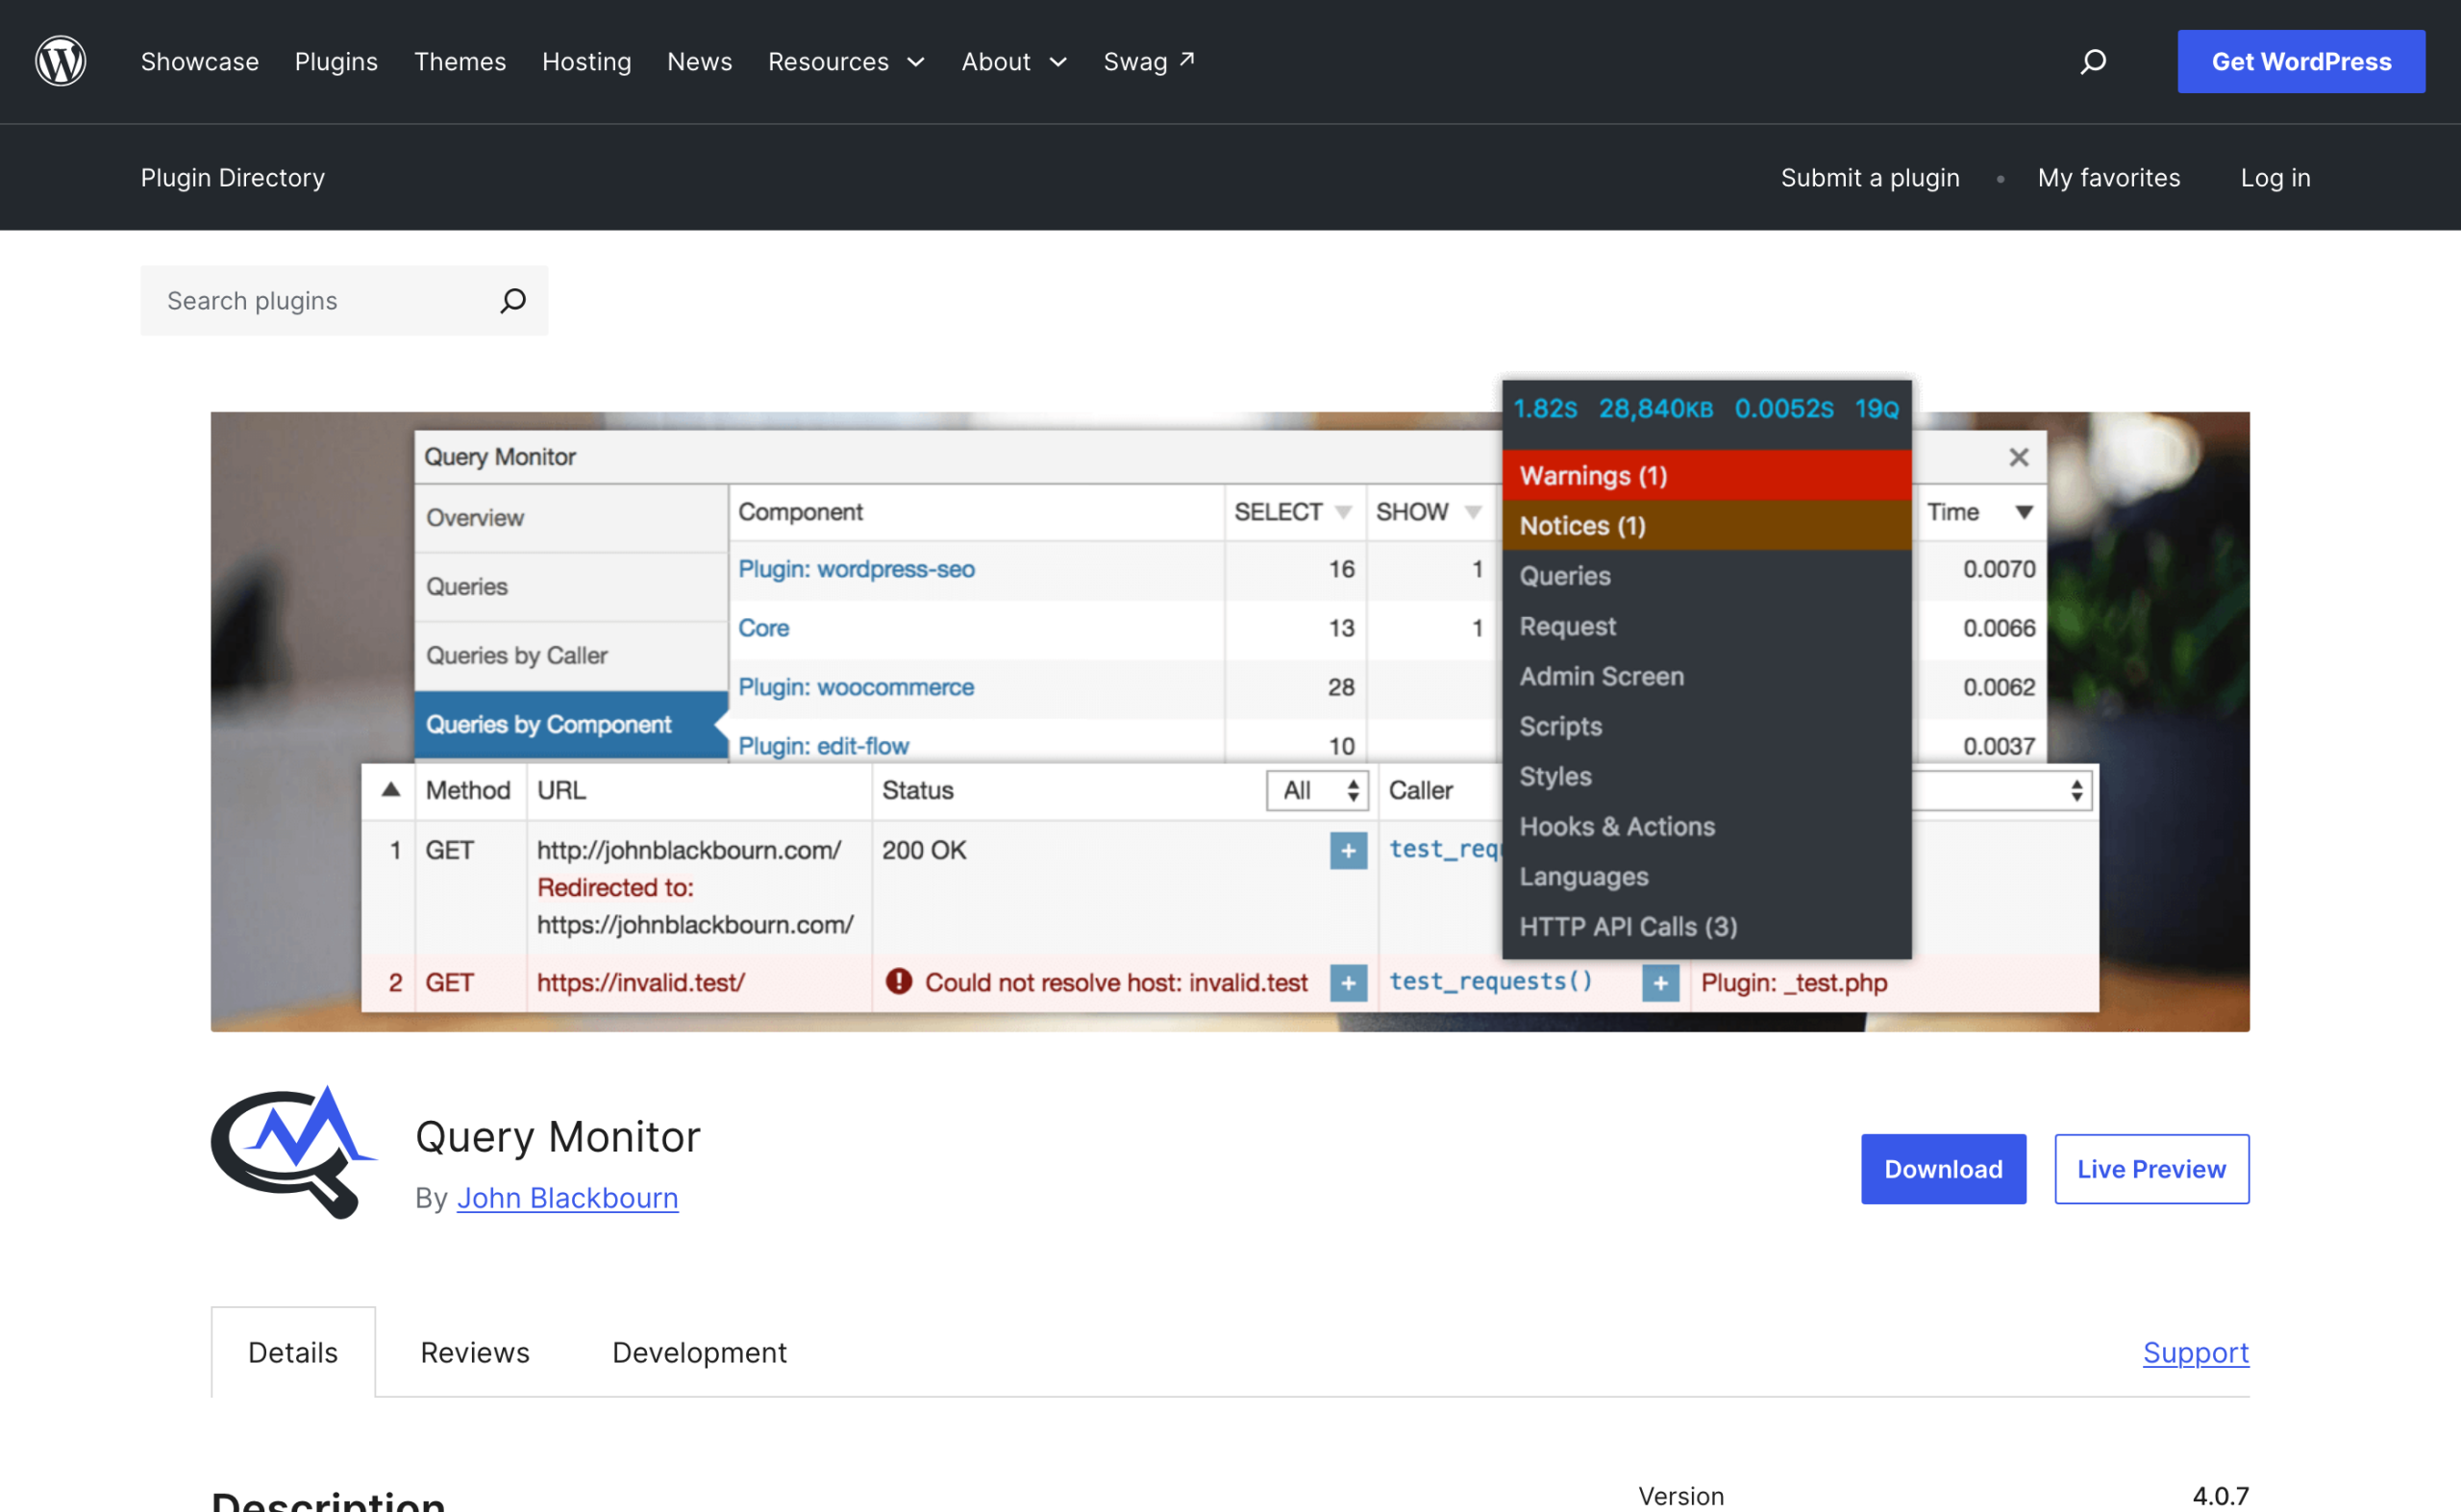Open Hosting in top navigation
The width and height of the screenshot is (2461, 1512).
[587, 62]
